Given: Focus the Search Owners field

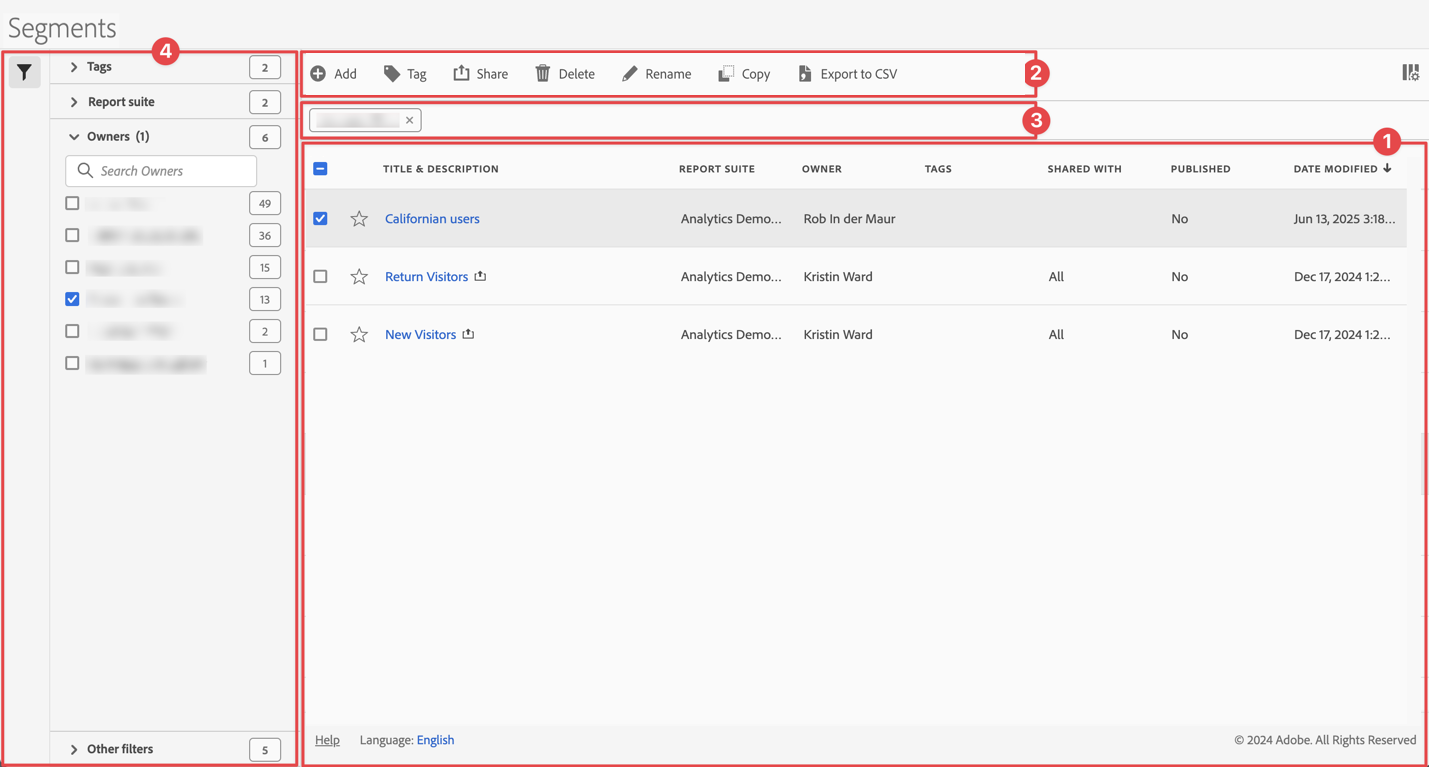Looking at the screenshot, I should [x=161, y=171].
